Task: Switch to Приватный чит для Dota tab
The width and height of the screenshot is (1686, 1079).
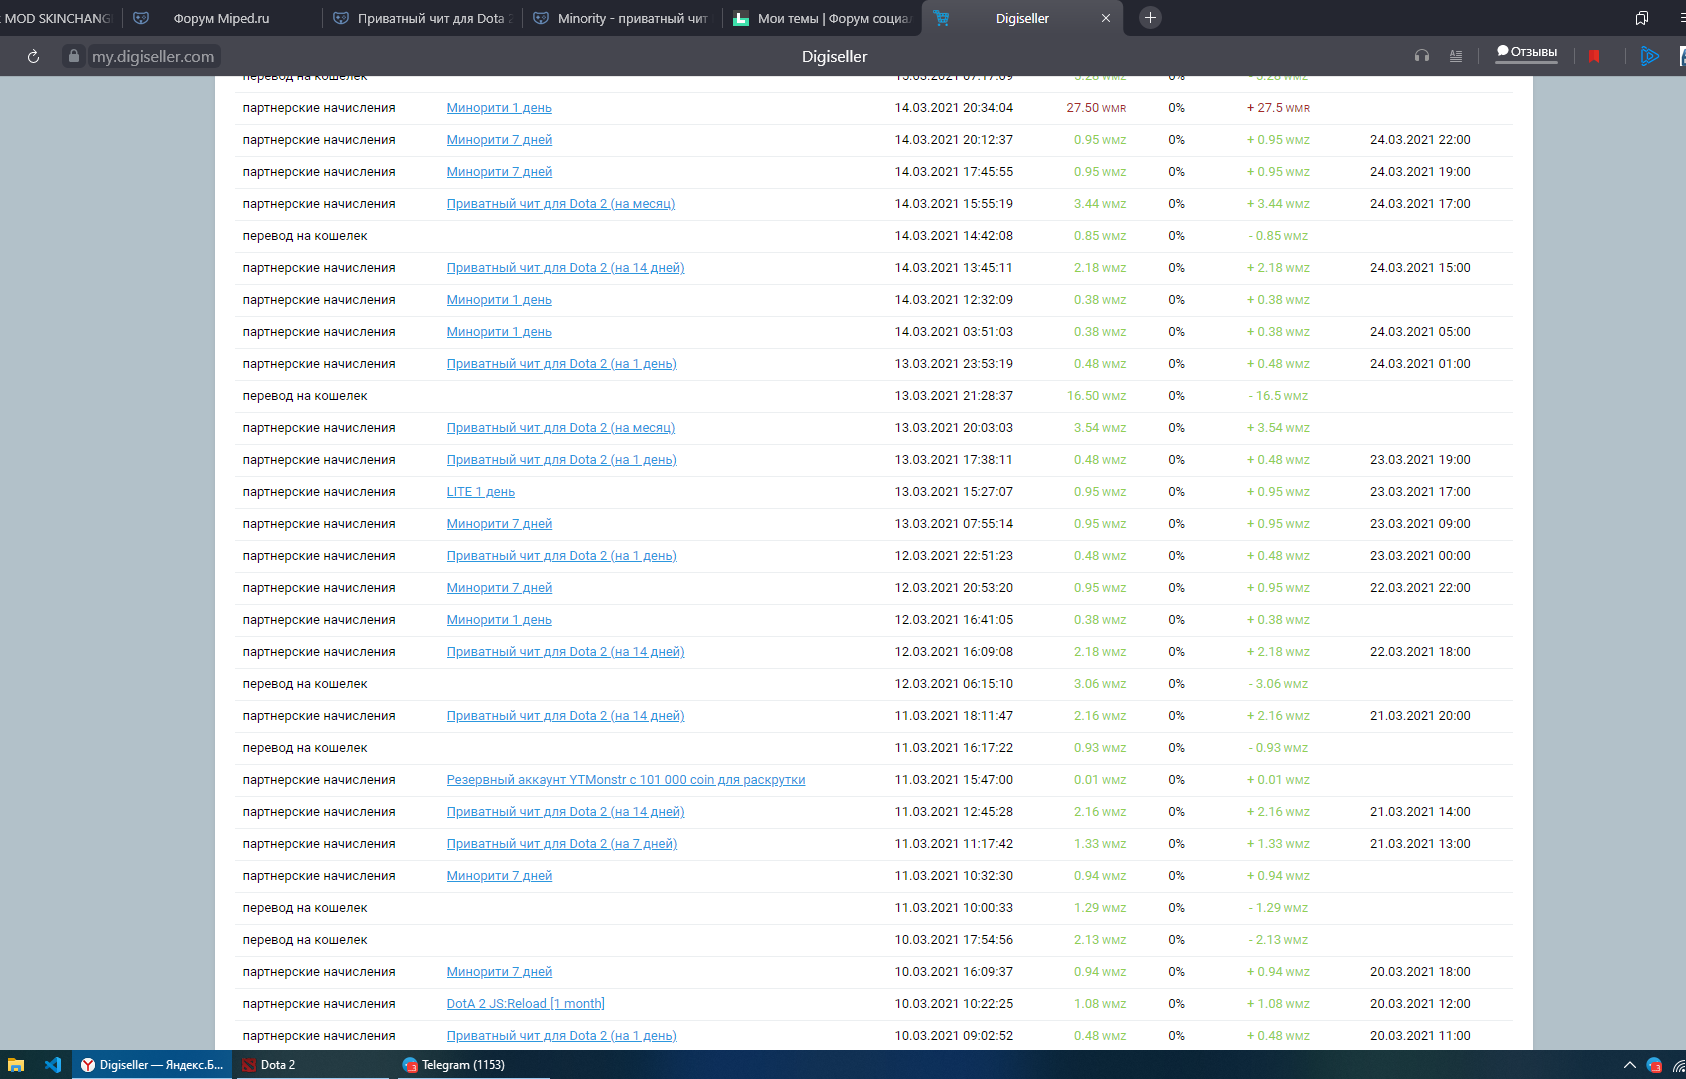Action: coord(423,18)
